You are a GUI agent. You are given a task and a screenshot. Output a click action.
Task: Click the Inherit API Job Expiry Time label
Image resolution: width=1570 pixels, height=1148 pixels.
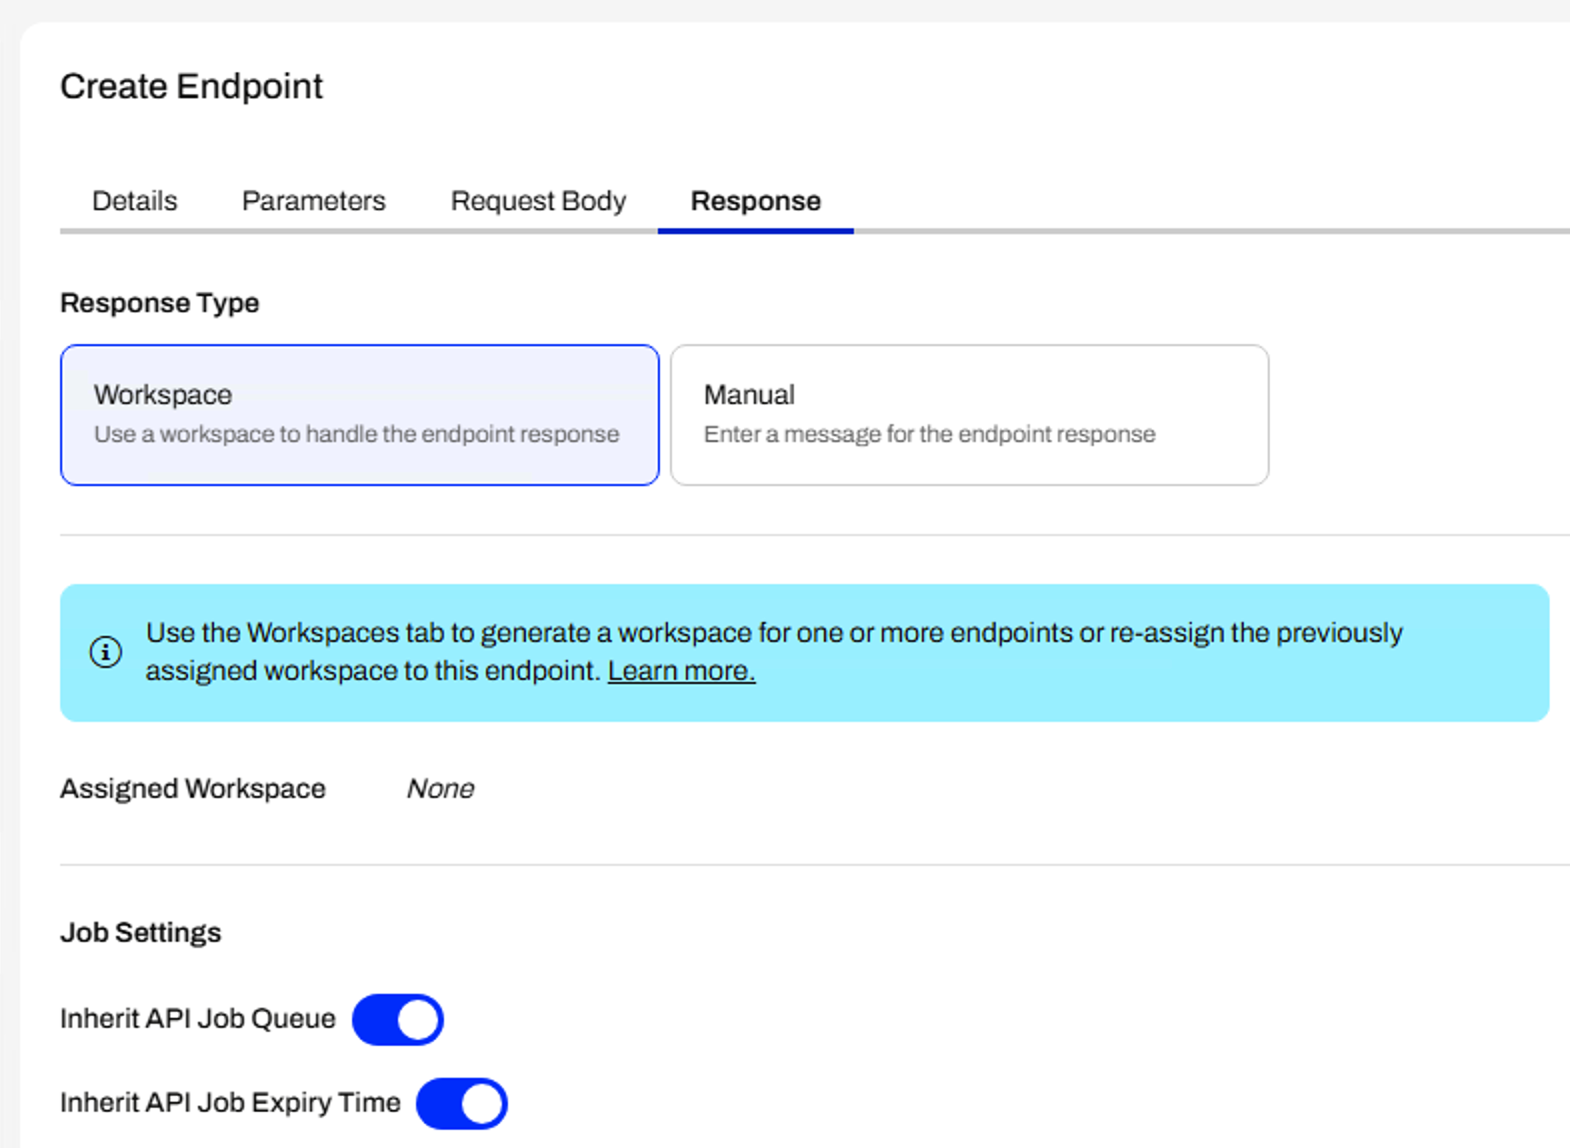click(230, 1103)
